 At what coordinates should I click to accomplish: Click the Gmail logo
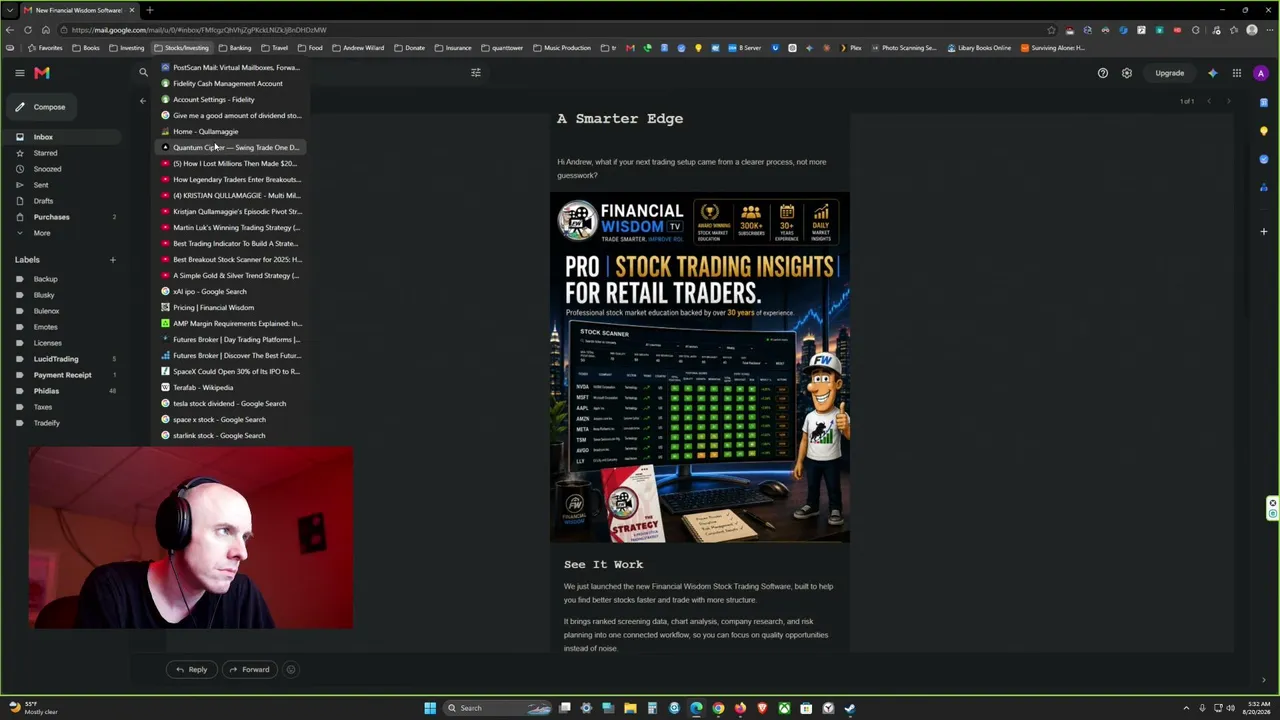tap(42, 73)
